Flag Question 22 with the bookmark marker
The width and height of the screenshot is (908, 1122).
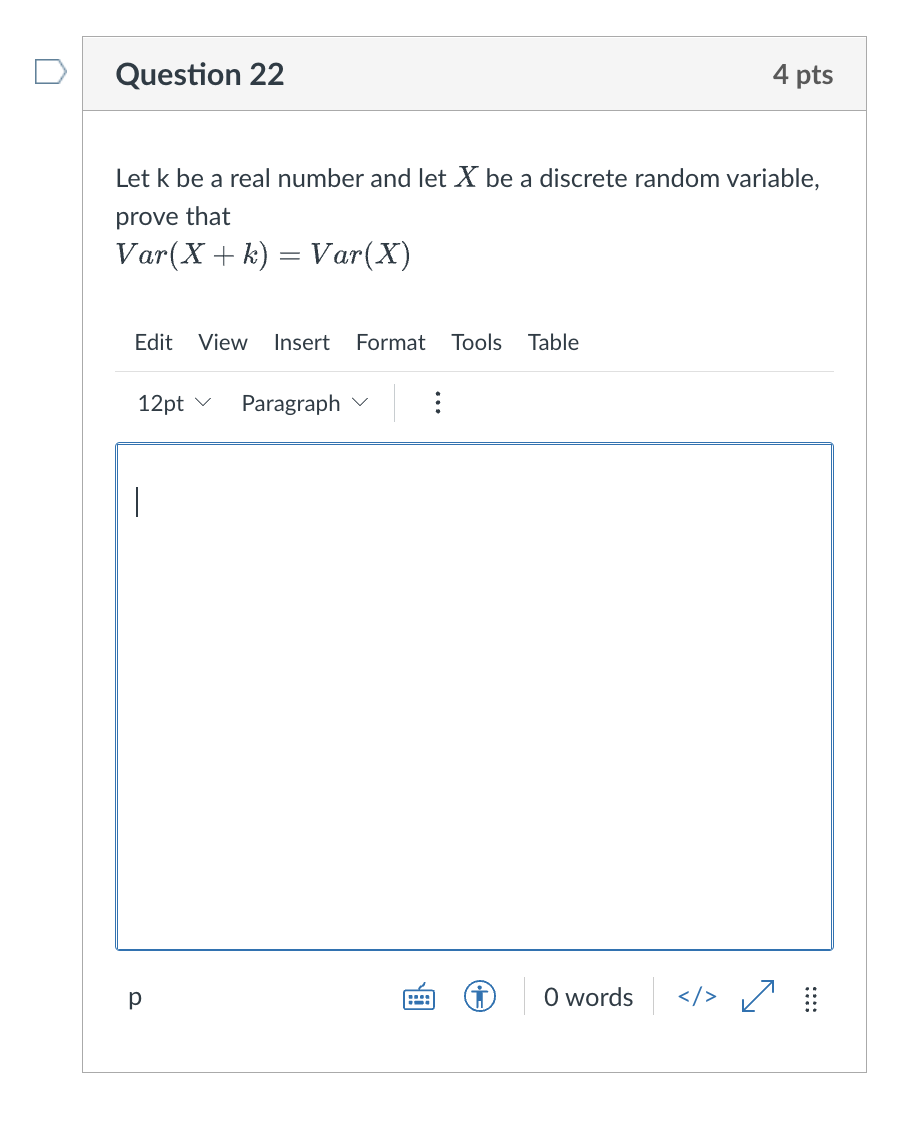tap(48, 71)
